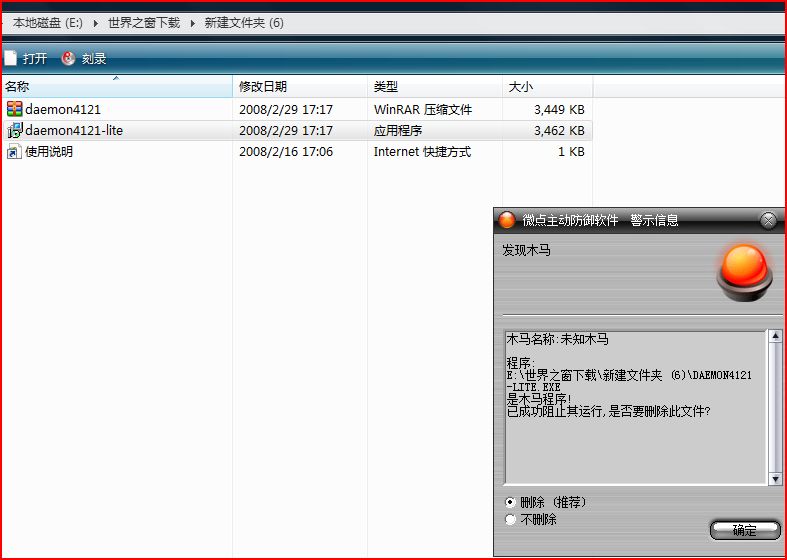
Task: Sort by 大小 column header
Action: coord(547,86)
